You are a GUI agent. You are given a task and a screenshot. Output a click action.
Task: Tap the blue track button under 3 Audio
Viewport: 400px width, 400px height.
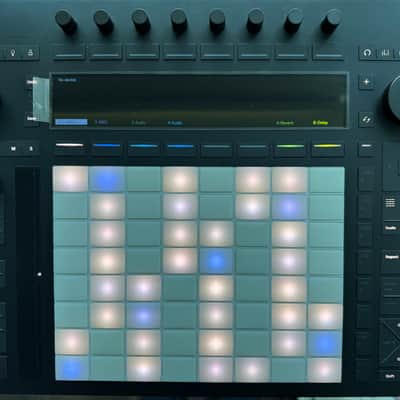pyautogui.click(x=143, y=148)
